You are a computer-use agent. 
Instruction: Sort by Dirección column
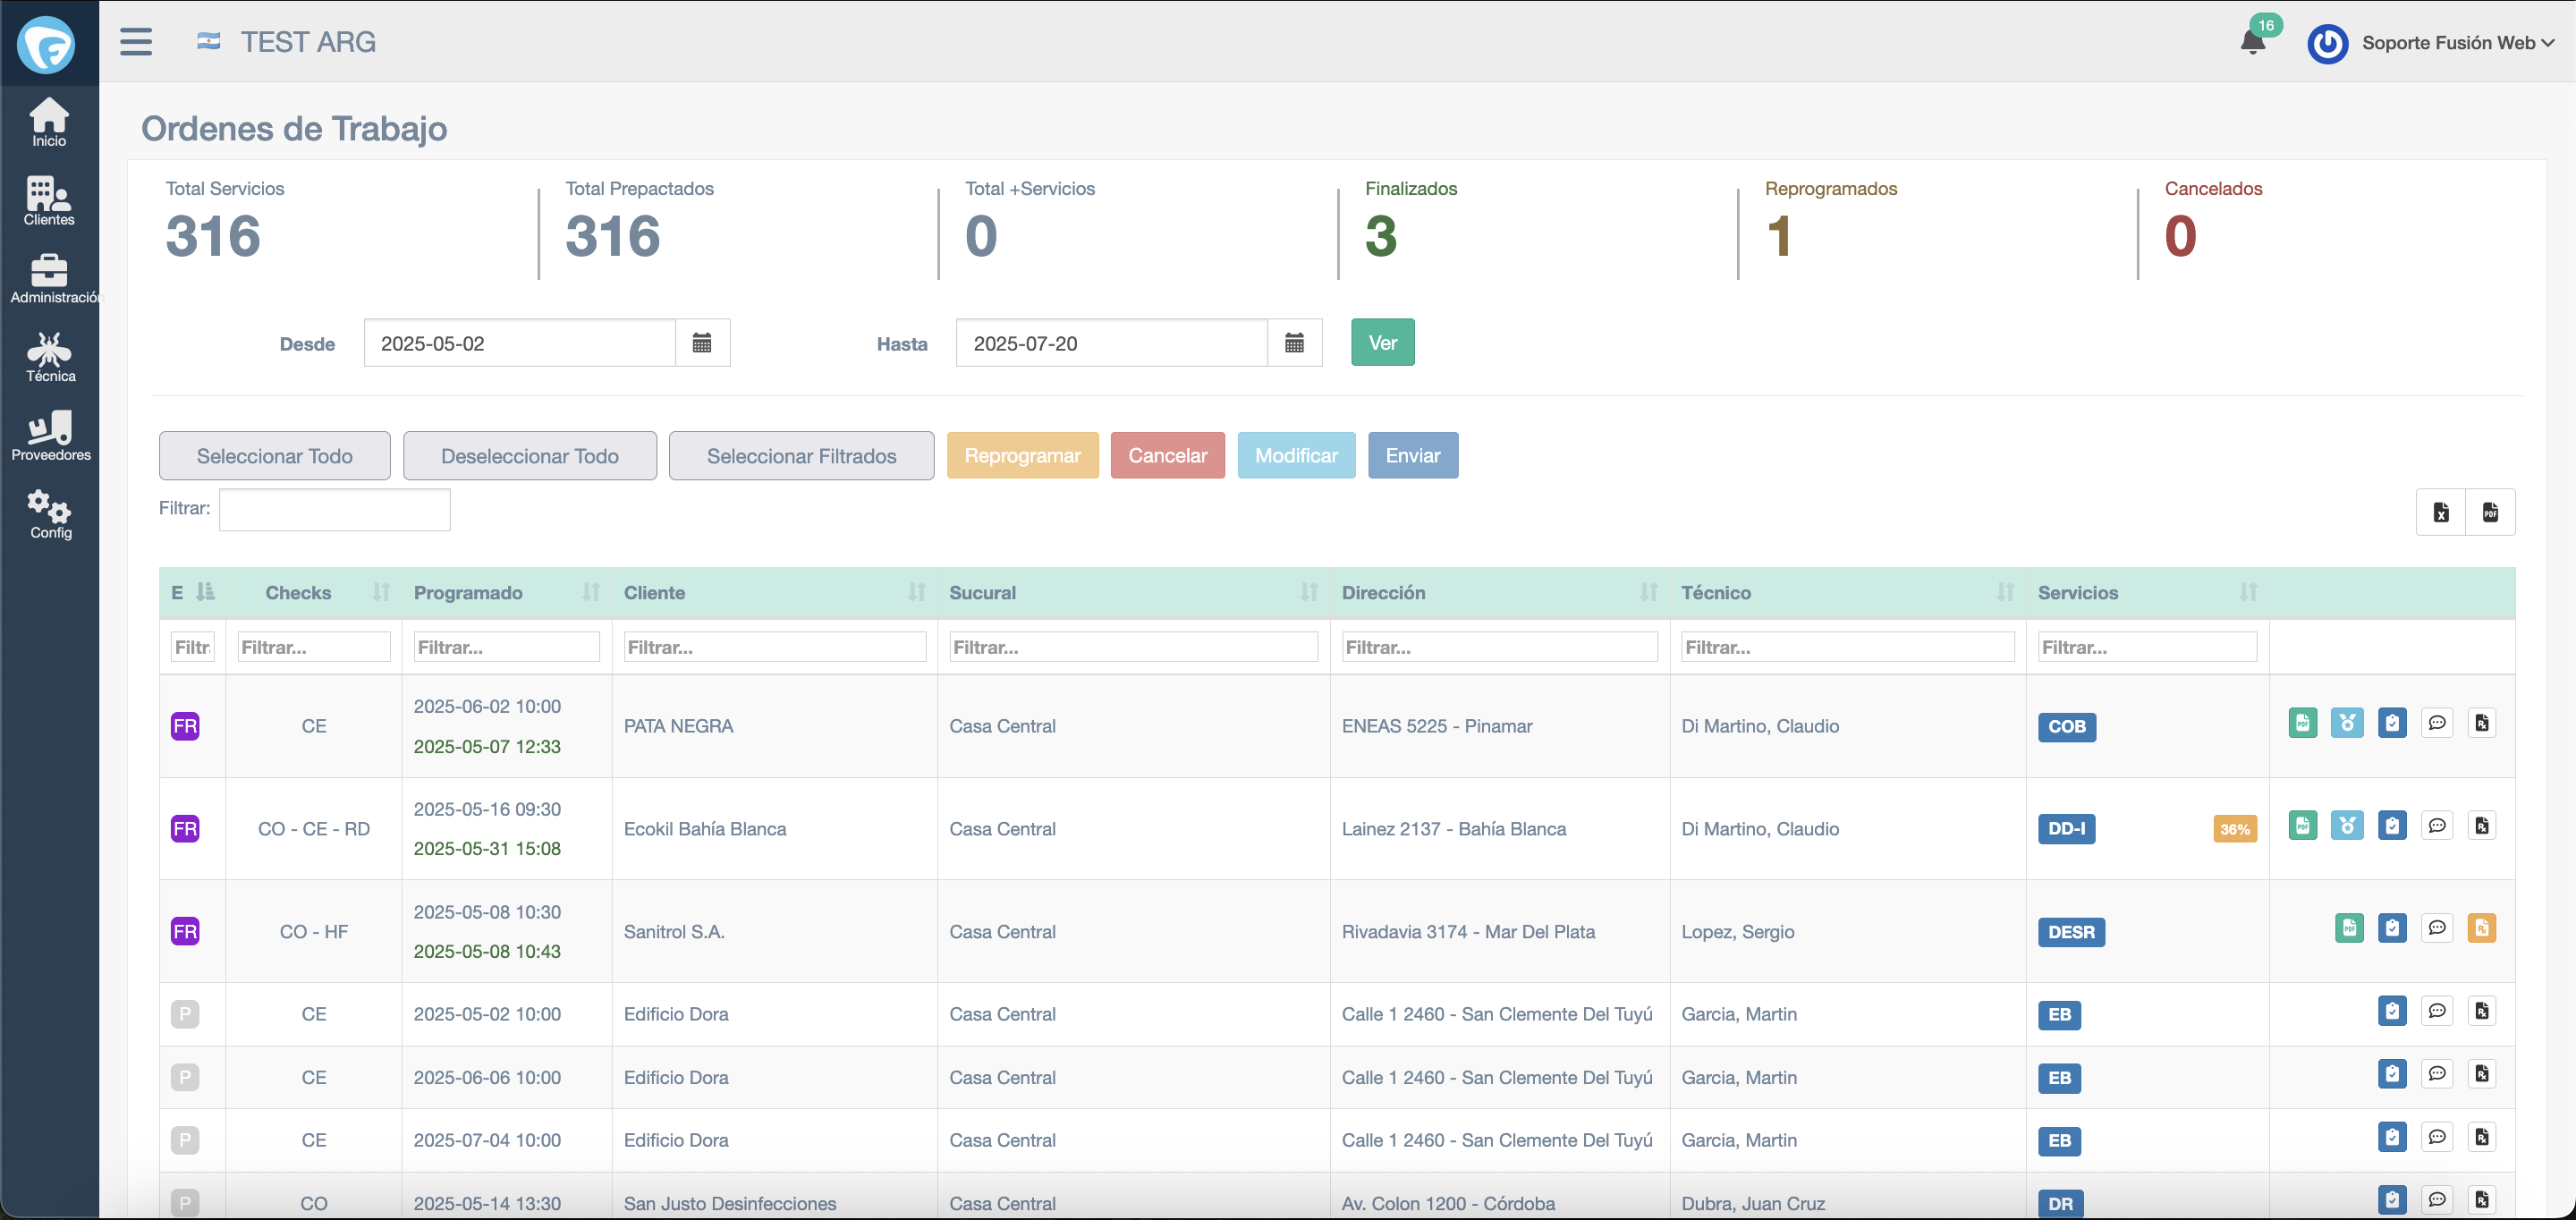coord(1499,592)
